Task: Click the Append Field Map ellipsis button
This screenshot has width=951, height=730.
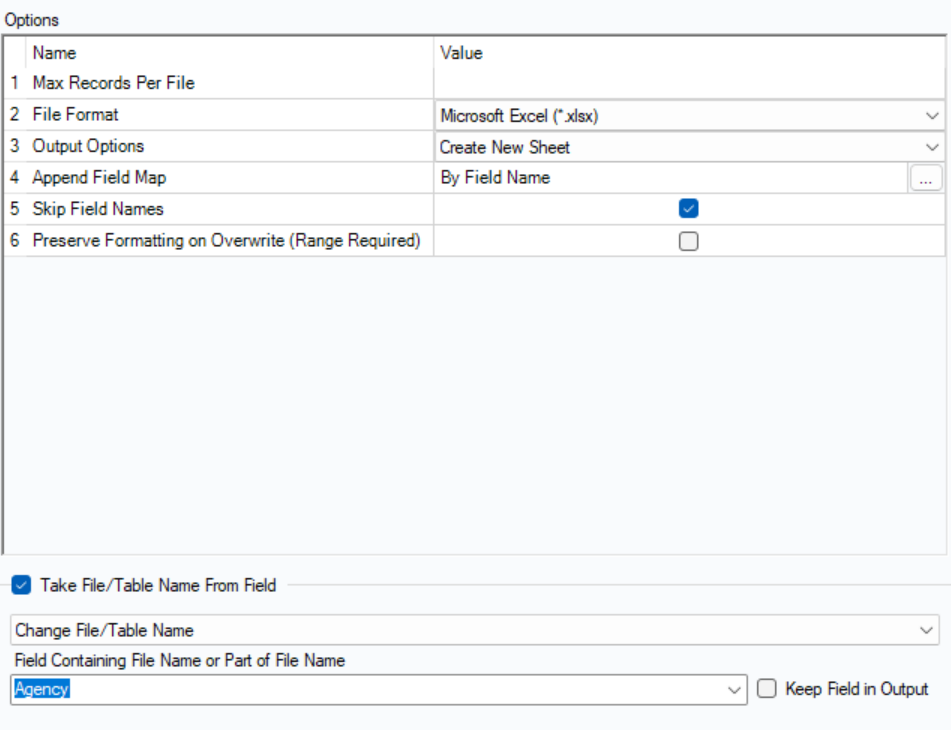Action: pyautogui.click(x=926, y=178)
